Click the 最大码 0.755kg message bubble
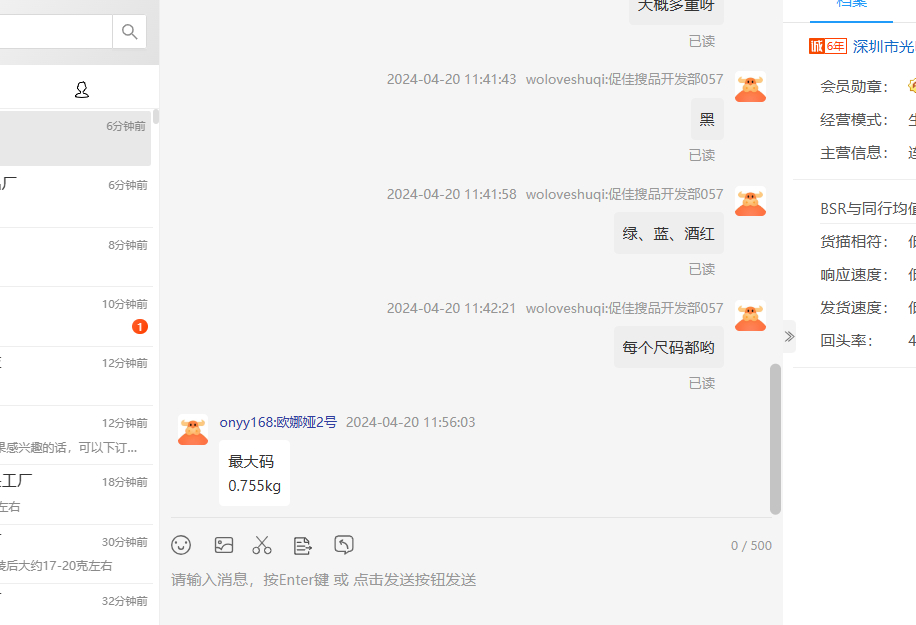 (254, 473)
